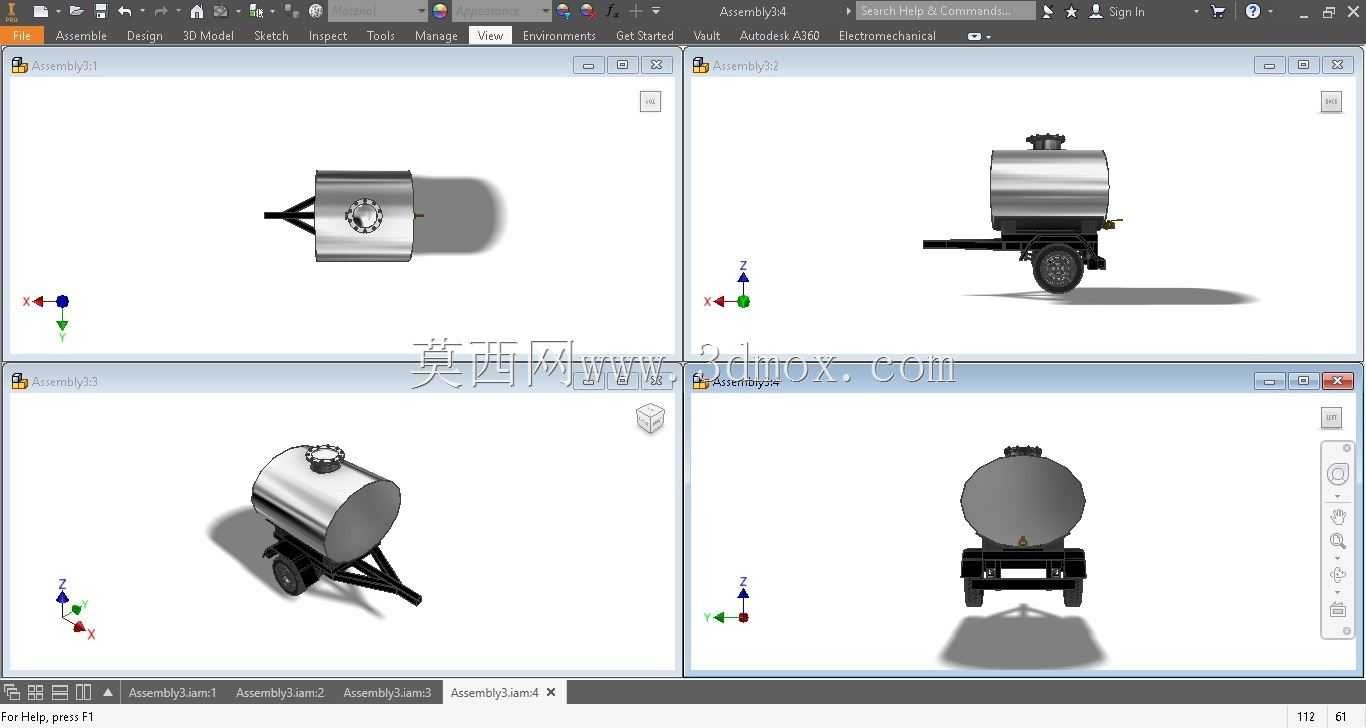
Task: Open Favorites star icon
Action: click(1071, 11)
